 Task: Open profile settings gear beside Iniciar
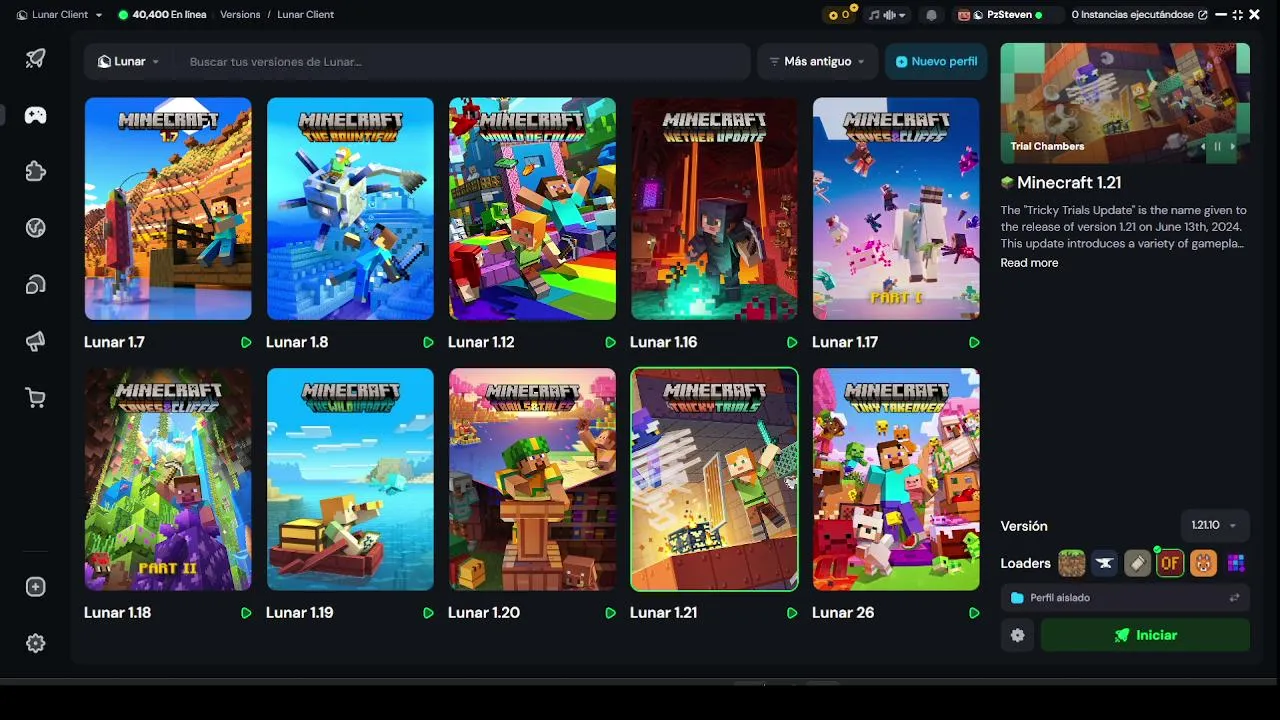(1017, 635)
